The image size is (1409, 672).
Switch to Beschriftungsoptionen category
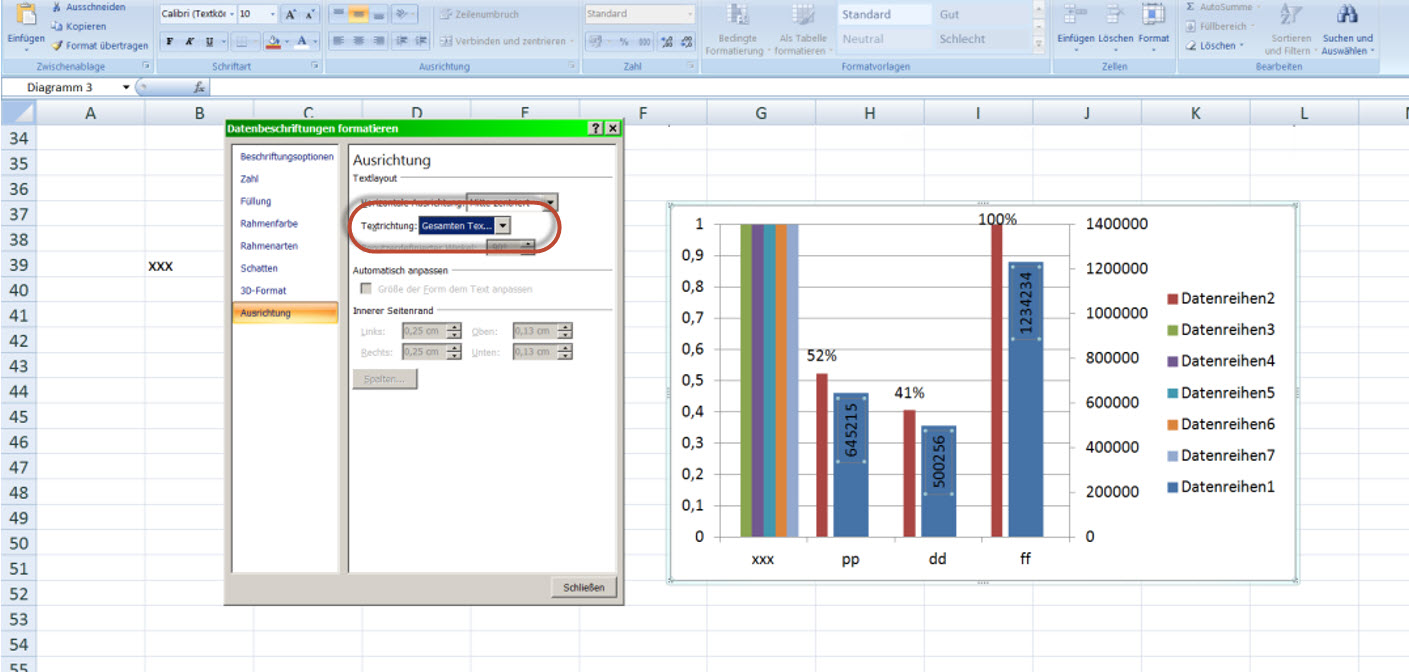(x=286, y=157)
